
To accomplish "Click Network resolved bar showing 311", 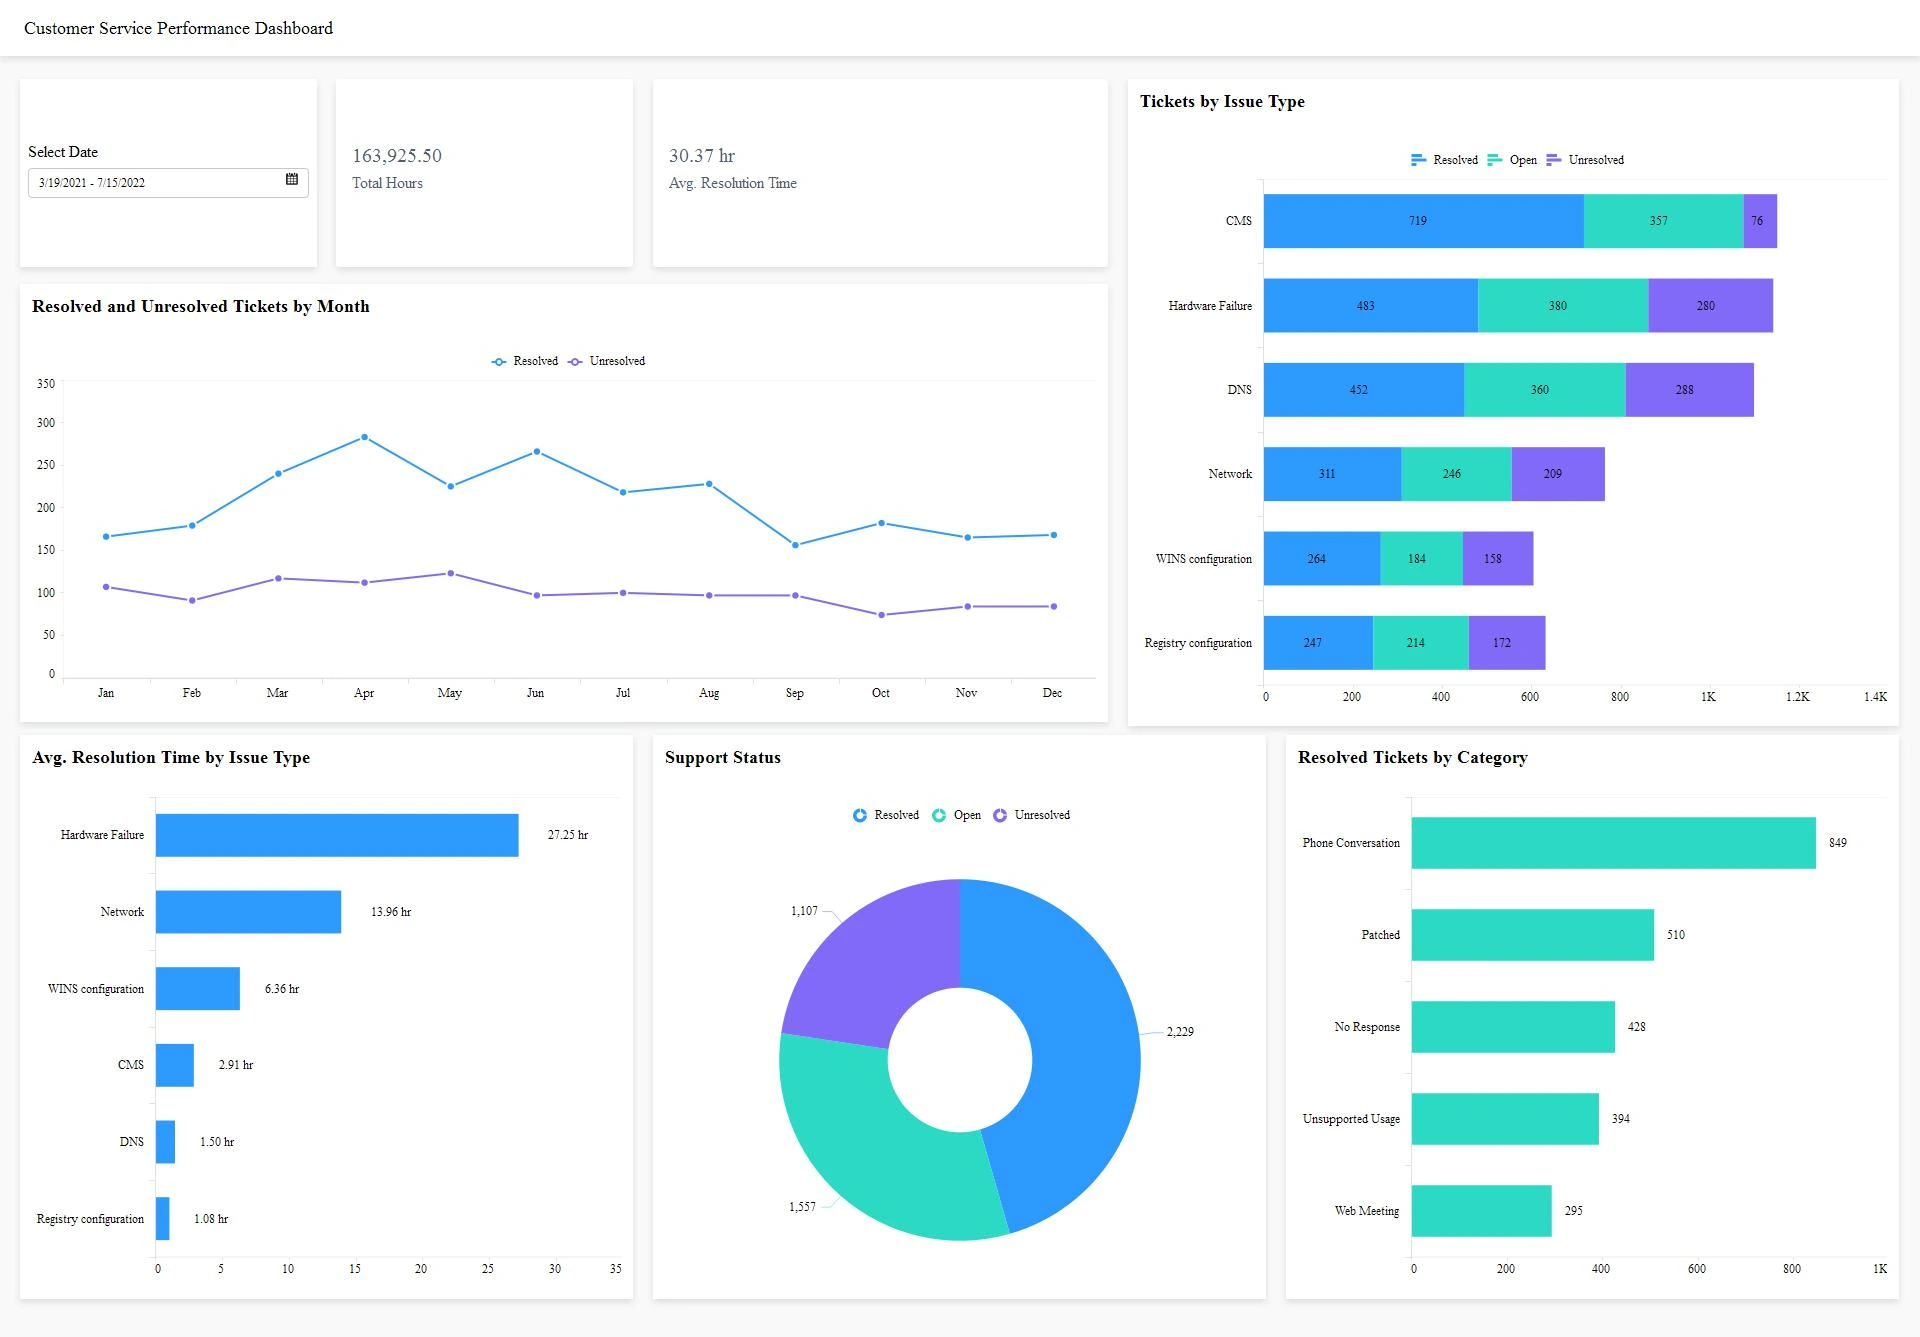I will coord(1332,474).
